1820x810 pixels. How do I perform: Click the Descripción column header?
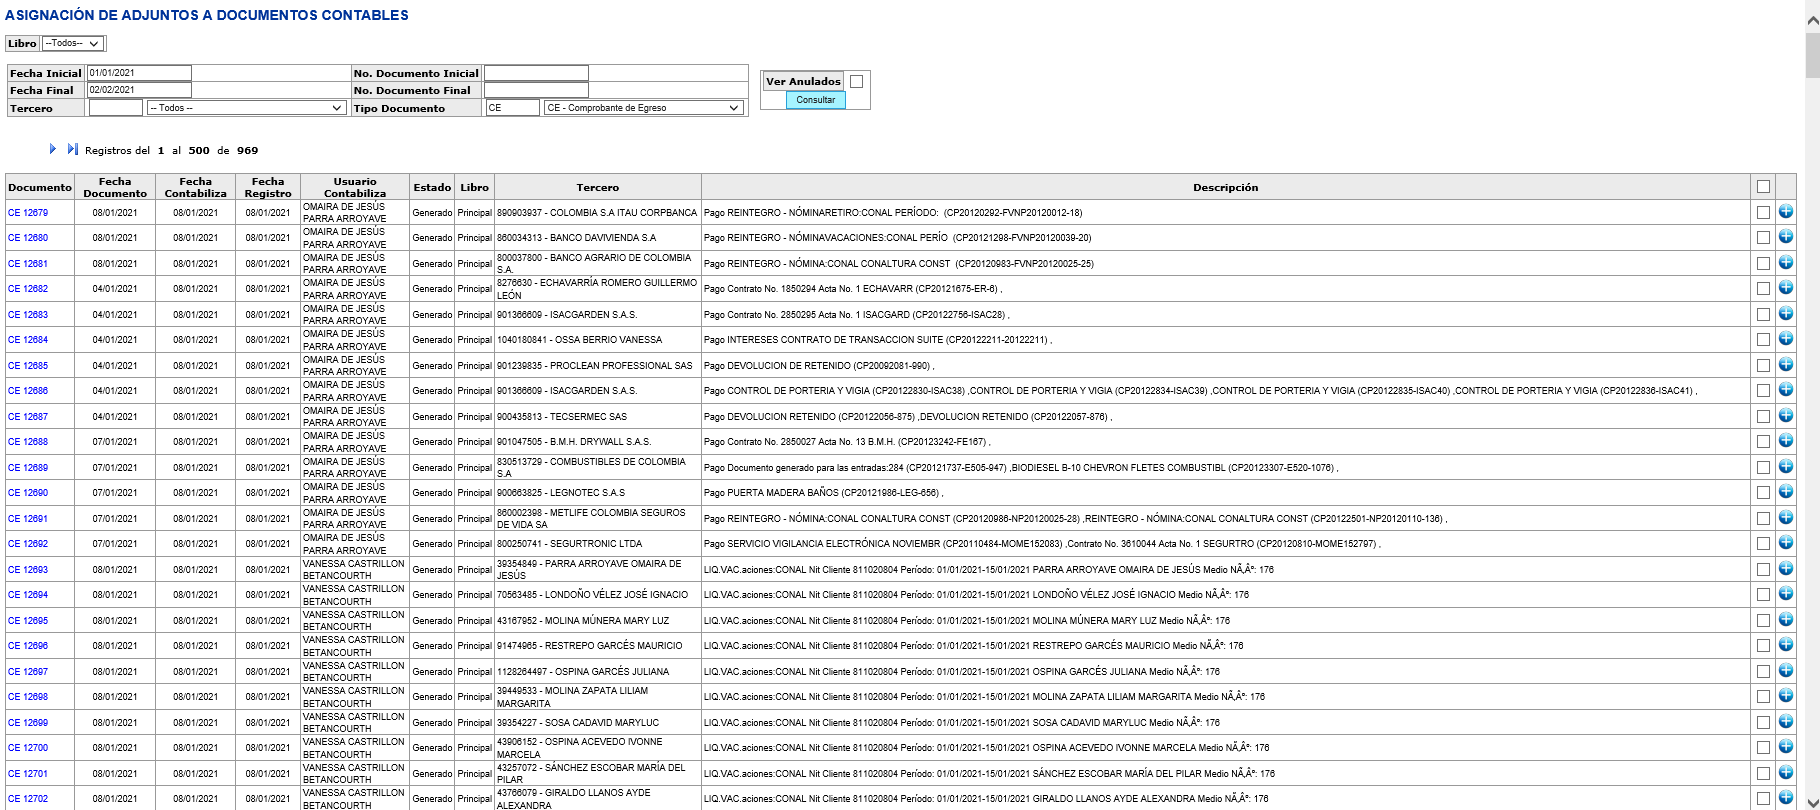tap(1225, 187)
